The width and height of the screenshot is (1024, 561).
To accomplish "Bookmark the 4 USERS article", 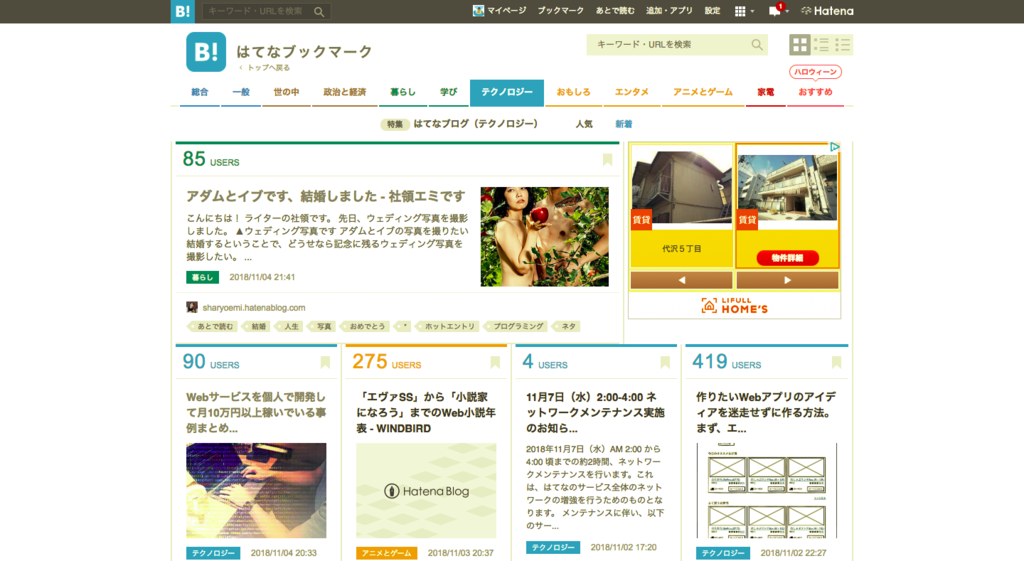I will pyautogui.click(x=665, y=362).
